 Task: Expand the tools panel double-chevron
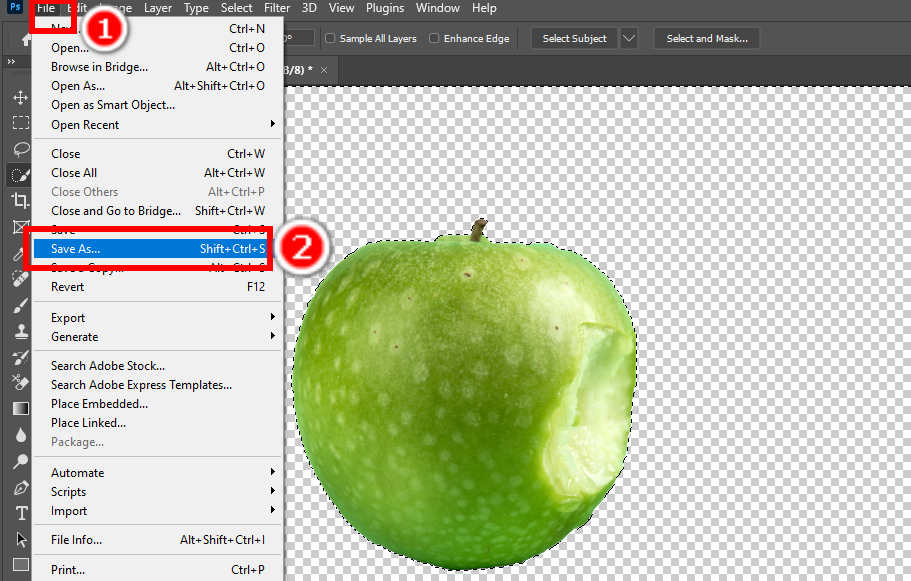[11, 61]
